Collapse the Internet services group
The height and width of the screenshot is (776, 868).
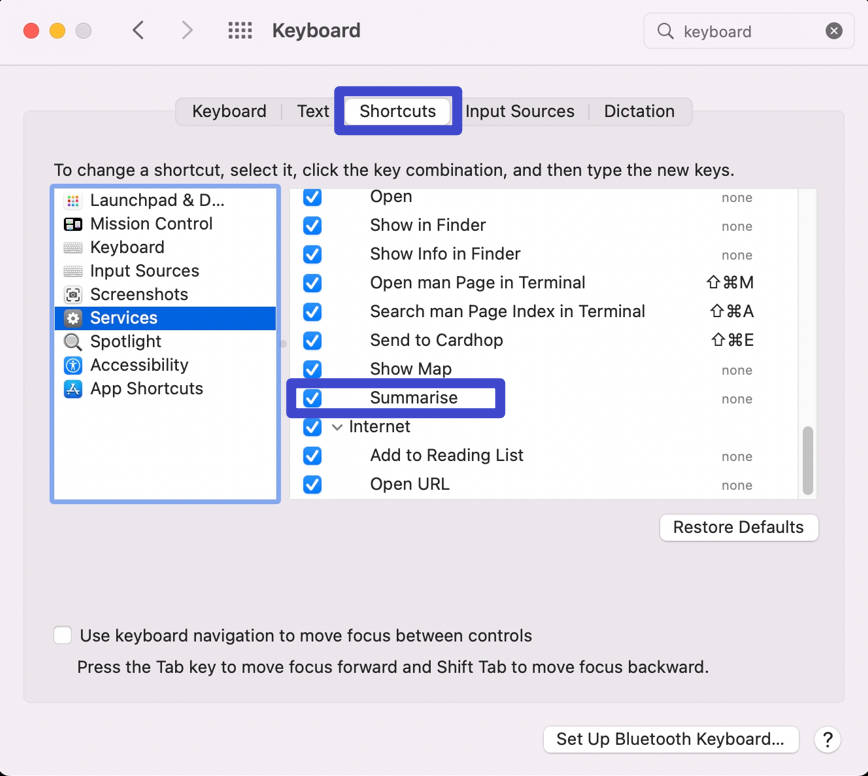337,426
